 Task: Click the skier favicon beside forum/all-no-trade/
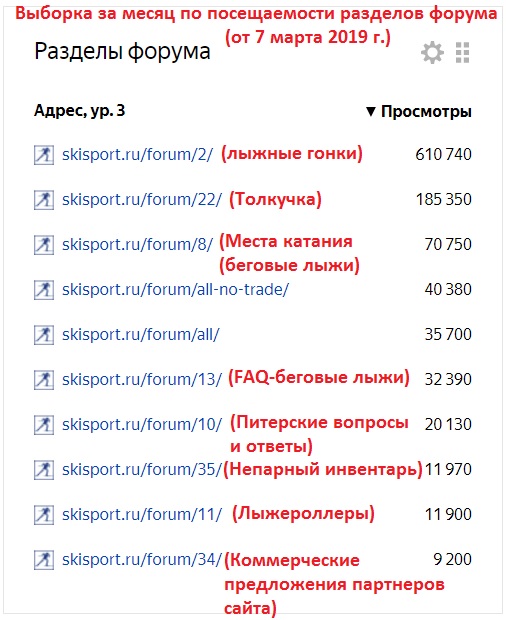(44, 290)
